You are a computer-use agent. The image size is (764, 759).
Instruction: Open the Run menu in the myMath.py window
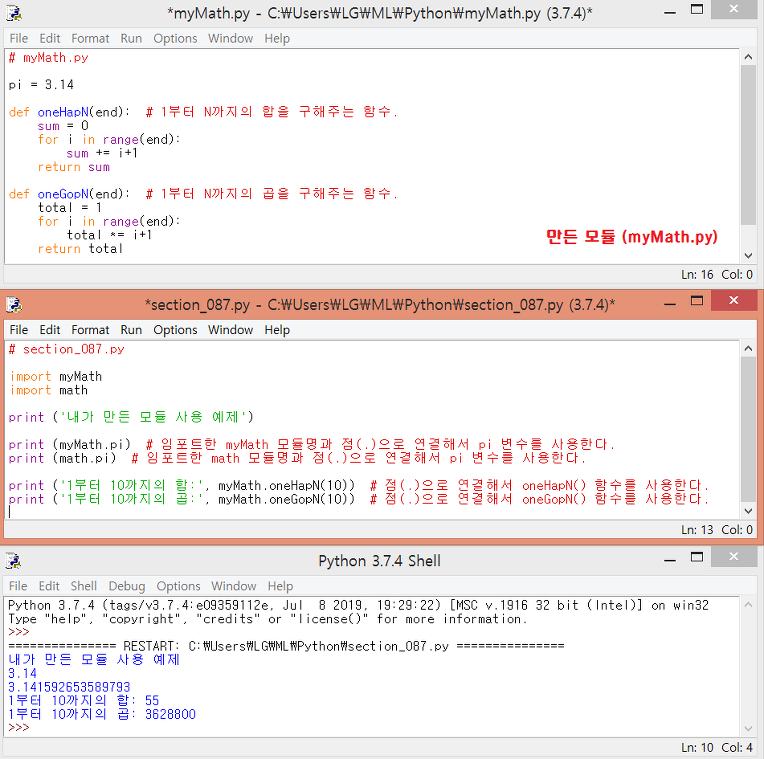[131, 38]
